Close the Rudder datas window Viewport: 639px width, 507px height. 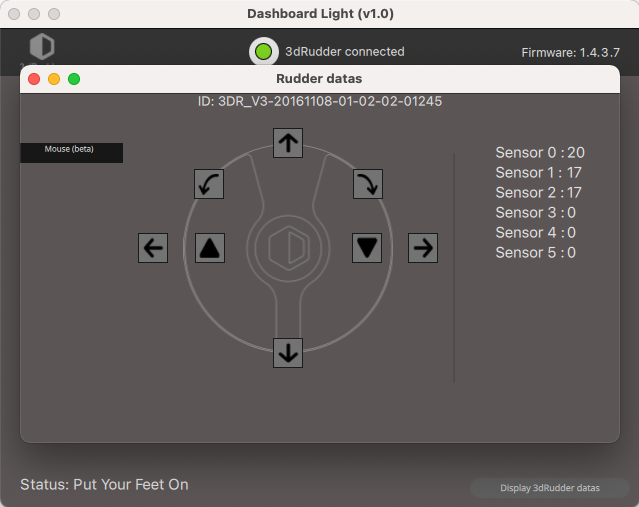click(34, 79)
